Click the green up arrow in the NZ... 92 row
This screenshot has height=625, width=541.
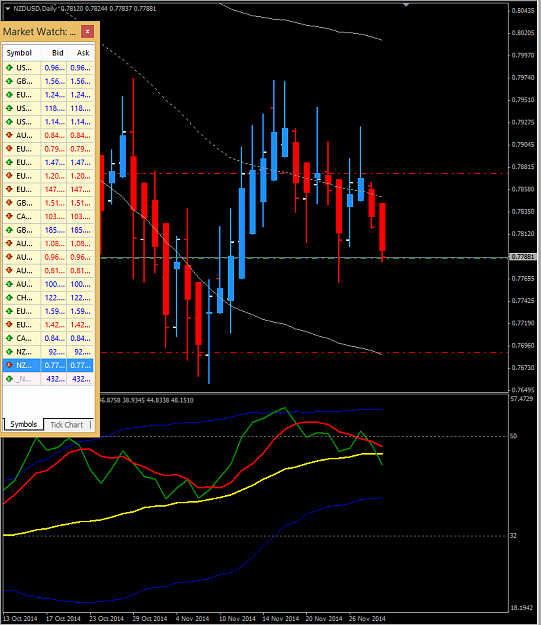9,352
